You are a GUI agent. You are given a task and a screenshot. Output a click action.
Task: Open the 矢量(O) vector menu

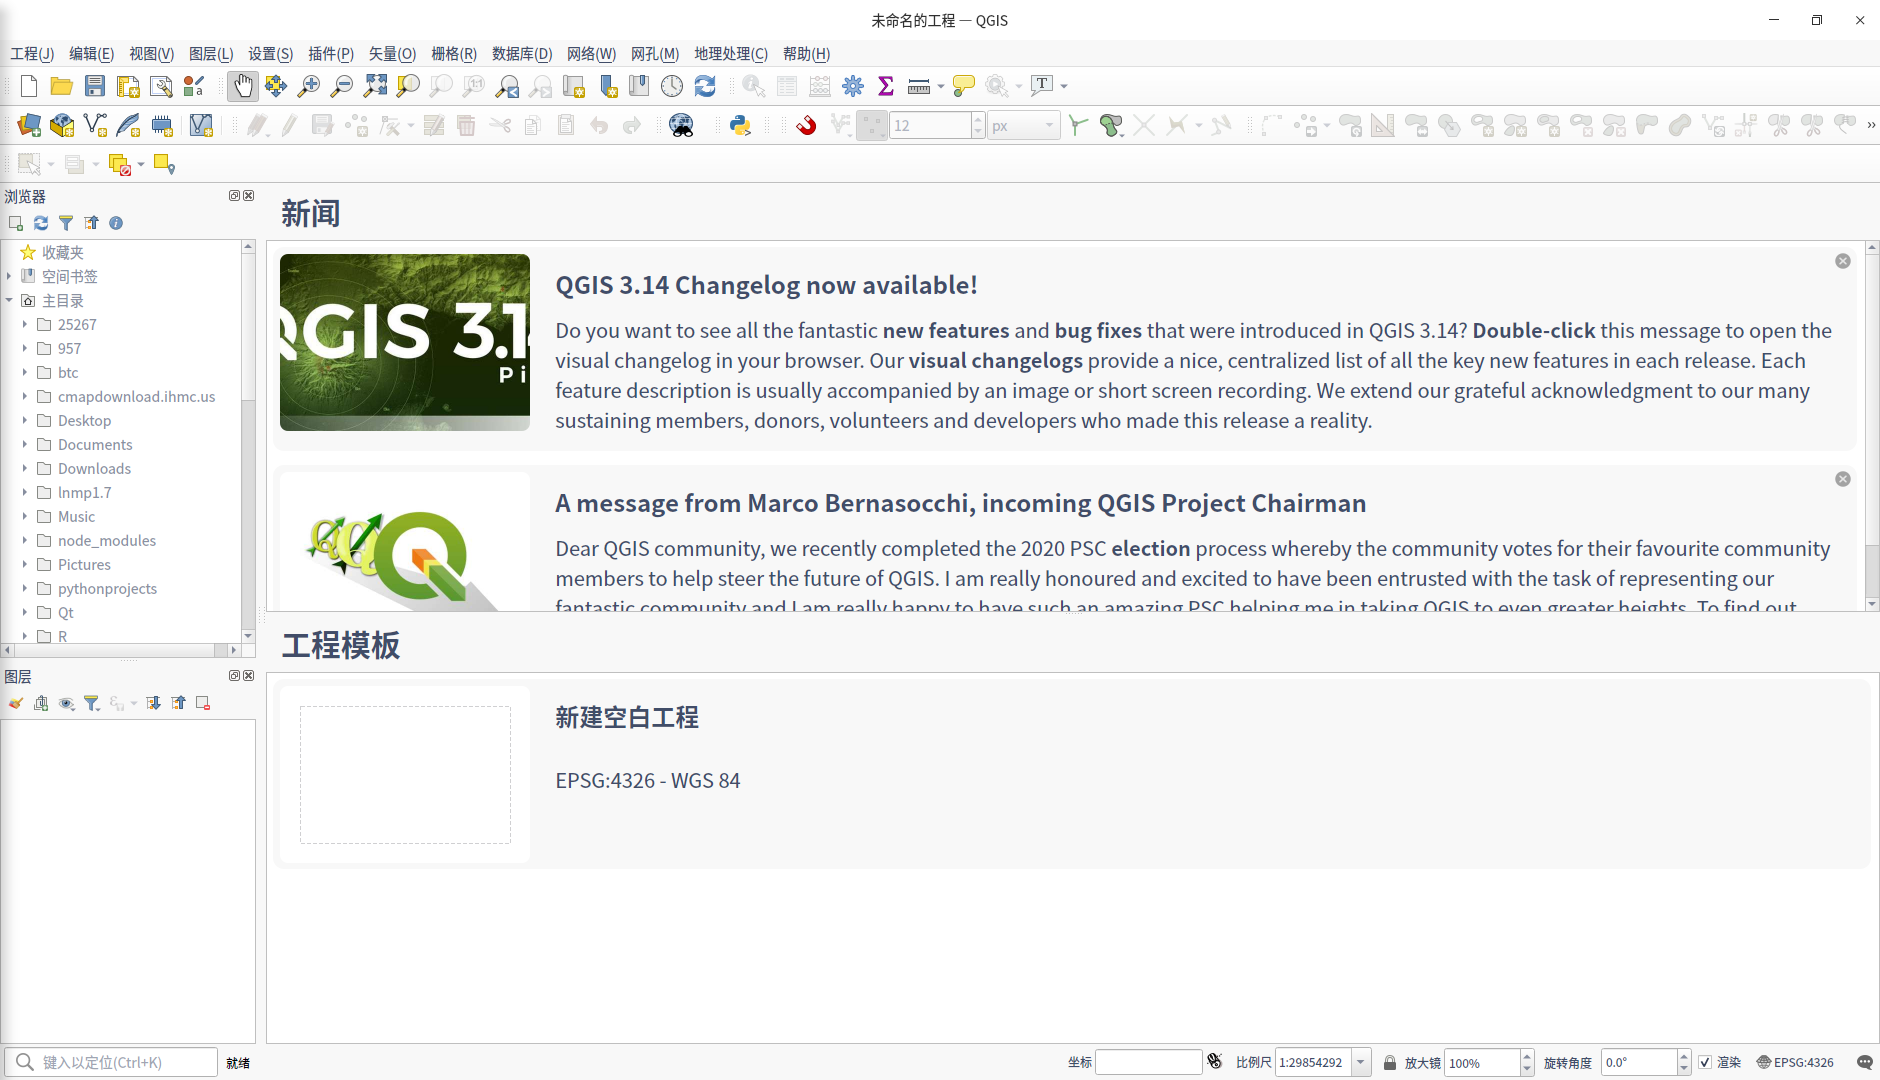(x=392, y=54)
